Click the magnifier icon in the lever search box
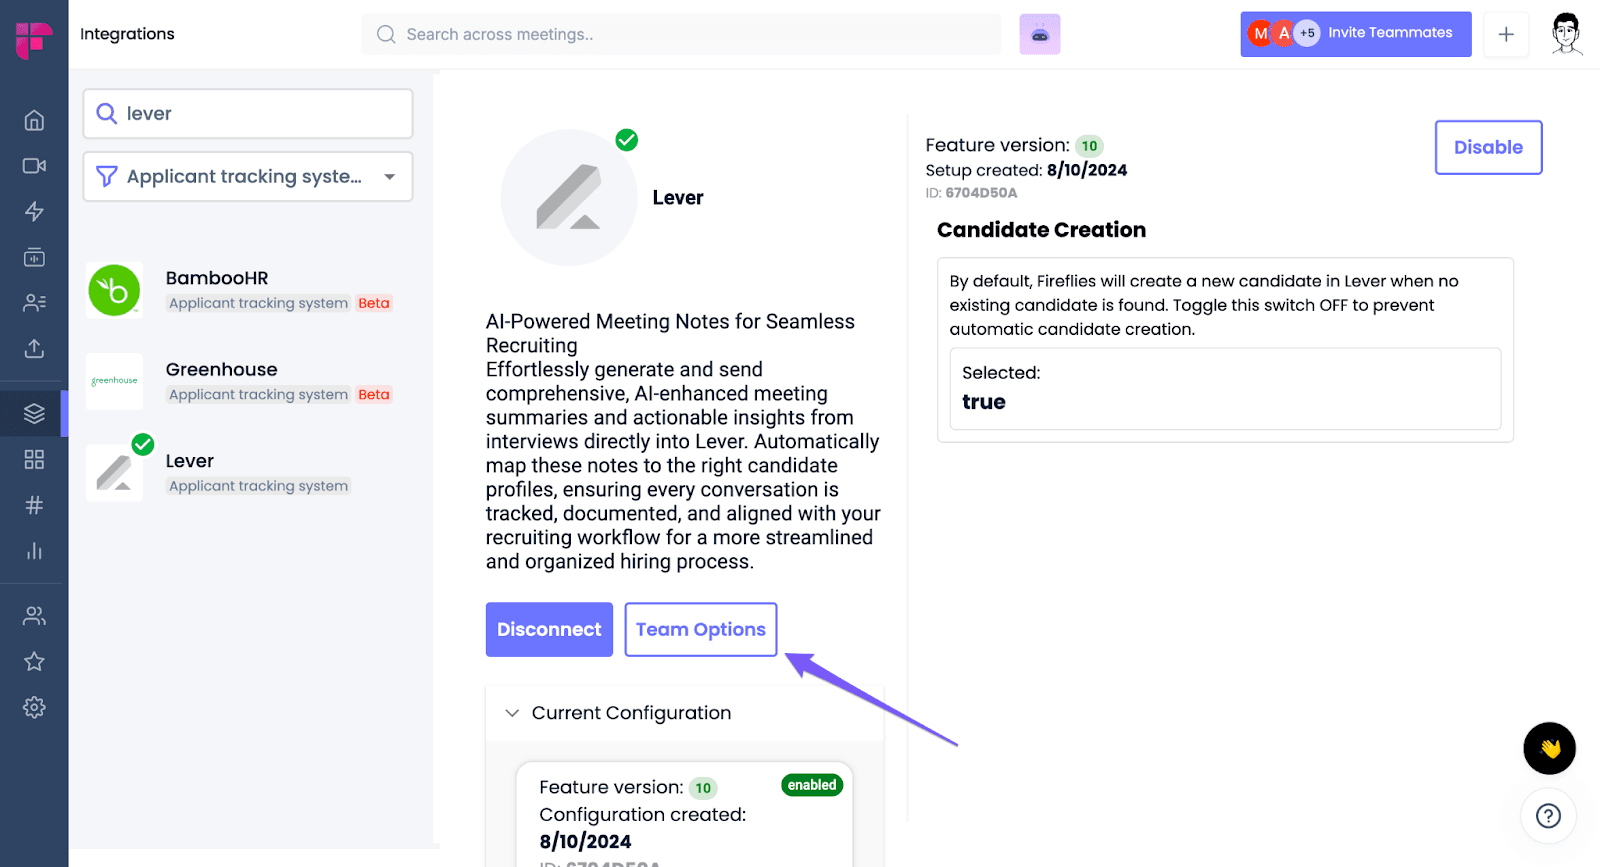This screenshot has width=1600, height=867. pos(106,113)
